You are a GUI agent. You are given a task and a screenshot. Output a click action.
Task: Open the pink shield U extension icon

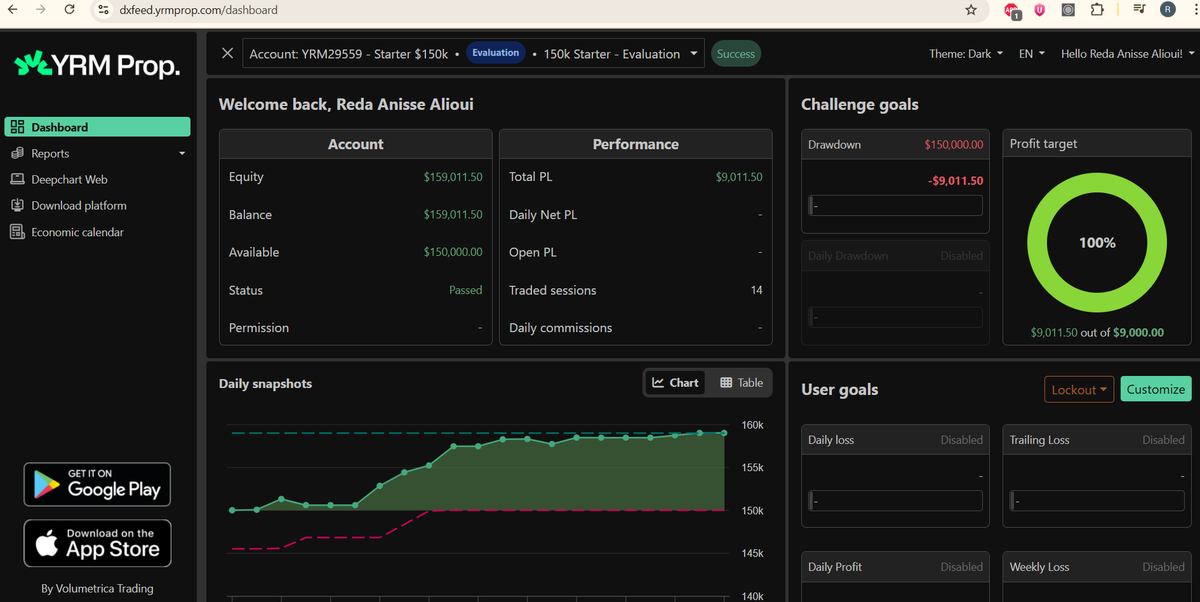pos(1040,9)
